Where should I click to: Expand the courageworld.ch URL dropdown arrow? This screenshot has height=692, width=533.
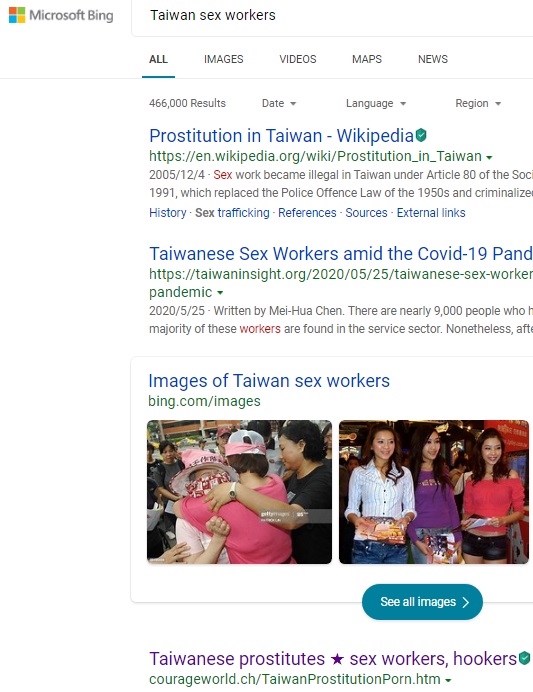pyautogui.click(x=448, y=680)
